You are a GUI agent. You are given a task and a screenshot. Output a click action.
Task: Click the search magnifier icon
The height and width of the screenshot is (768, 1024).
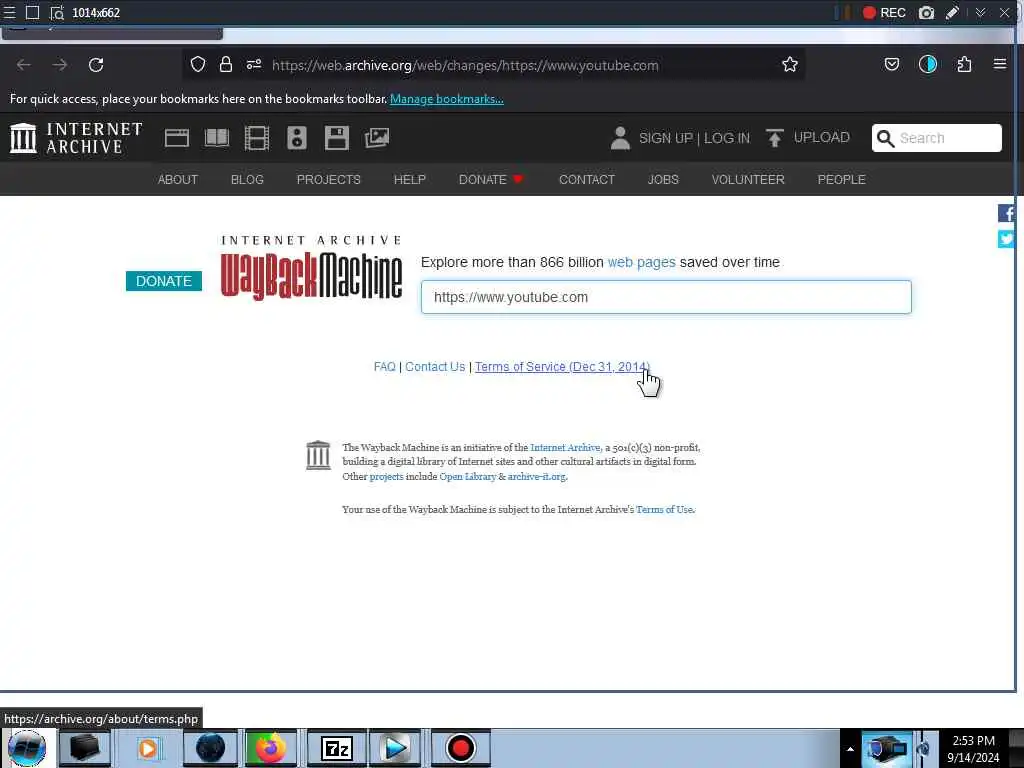click(886, 138)
